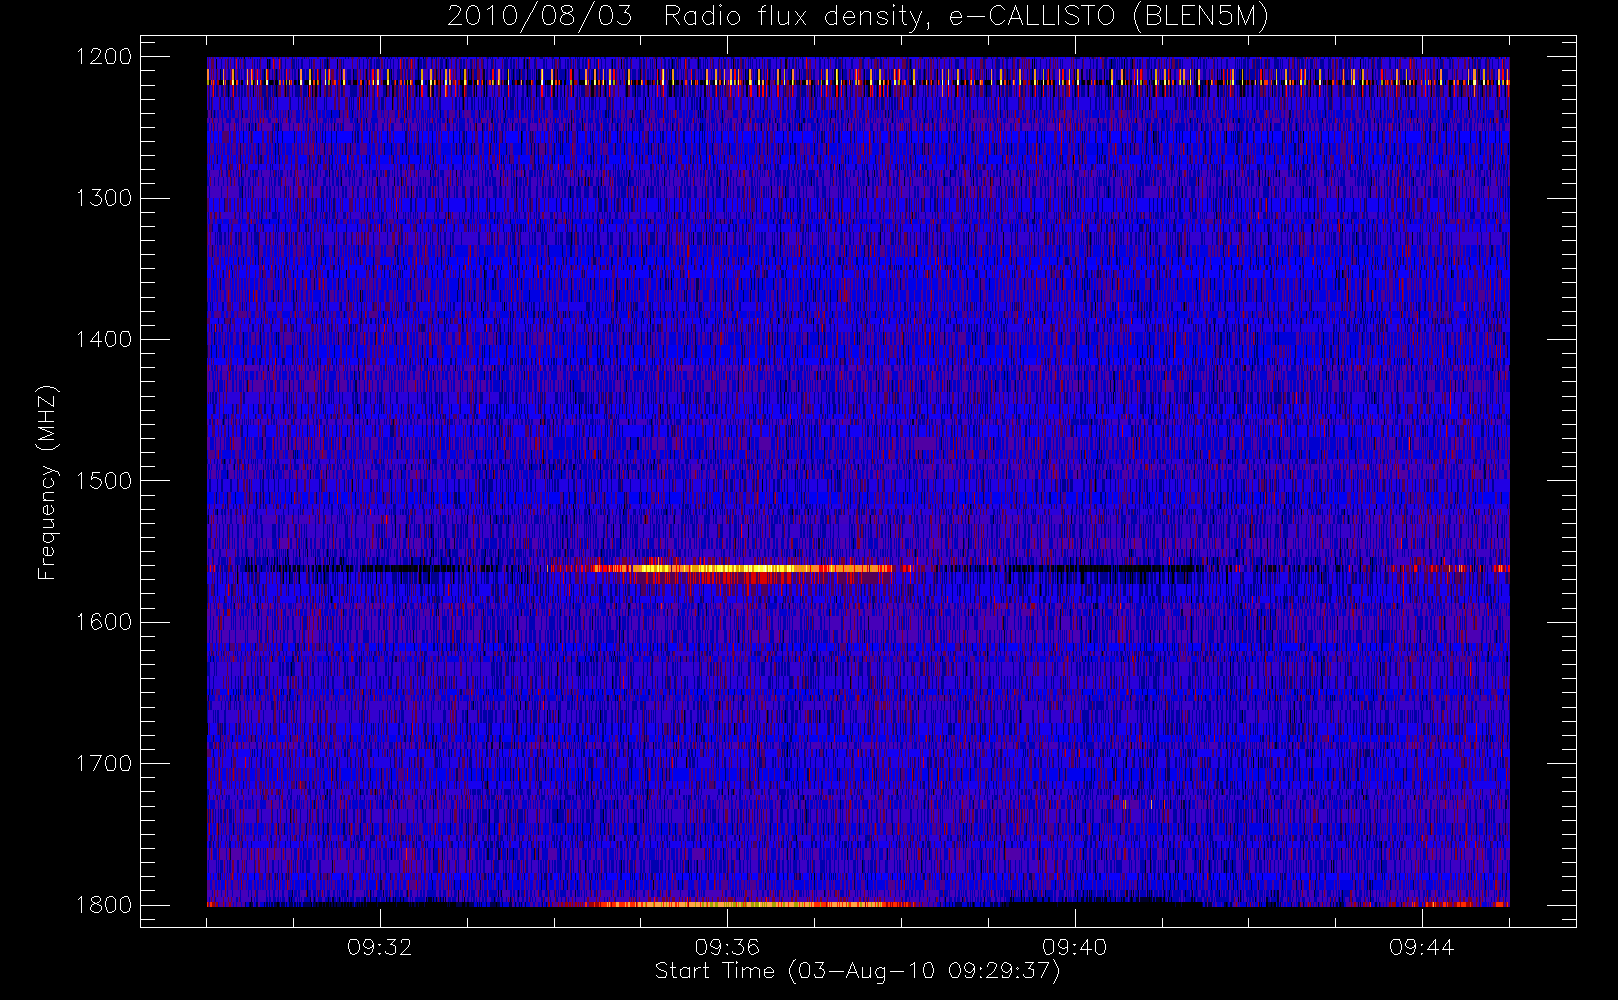This screenshot has height=1000, width=1618.
Task: Click the 09:36 time tick label
Action: tap(727, 947)
